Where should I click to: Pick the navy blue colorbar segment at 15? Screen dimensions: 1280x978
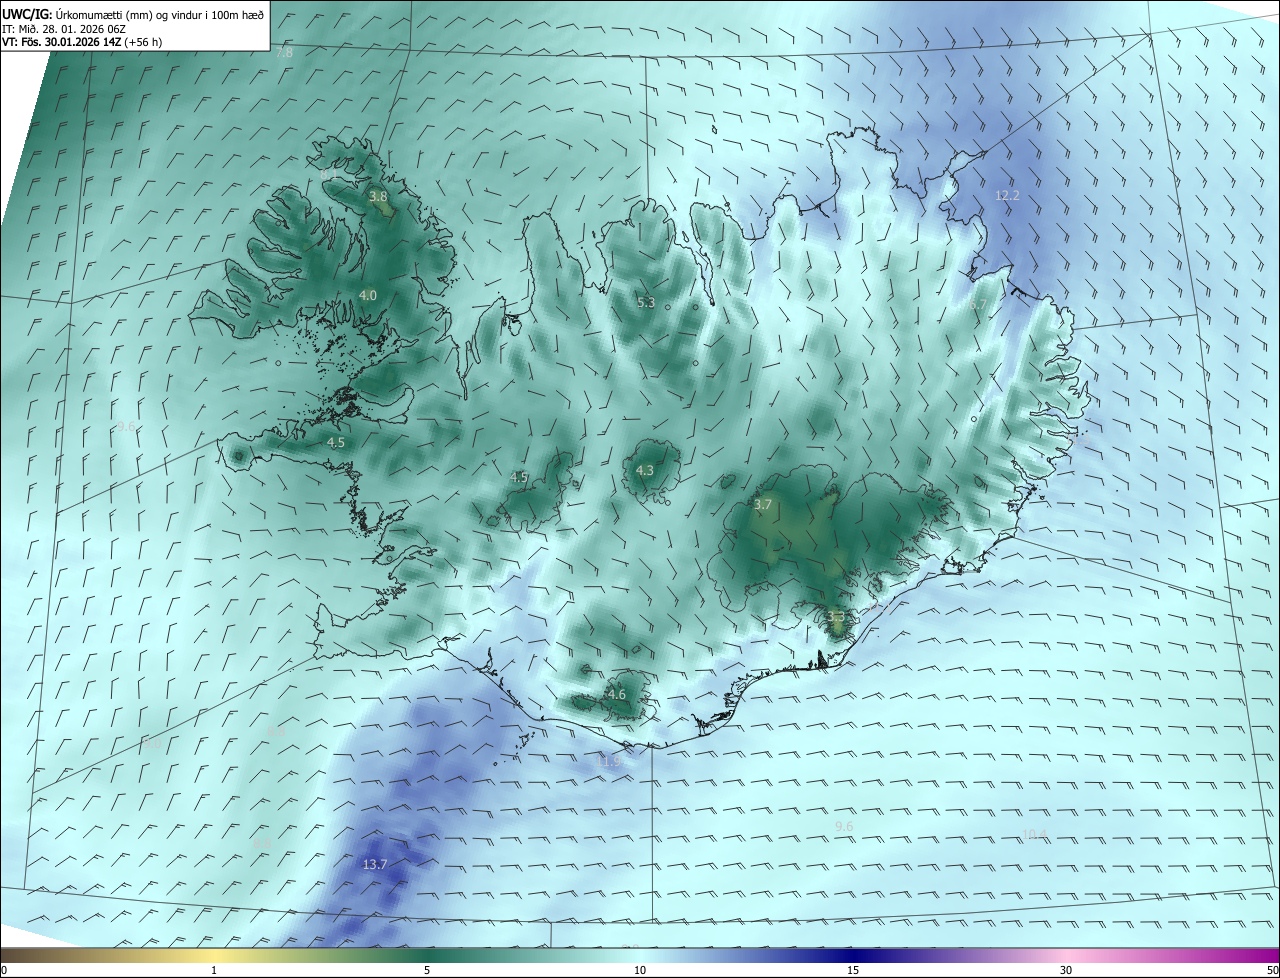coord(853,955)
